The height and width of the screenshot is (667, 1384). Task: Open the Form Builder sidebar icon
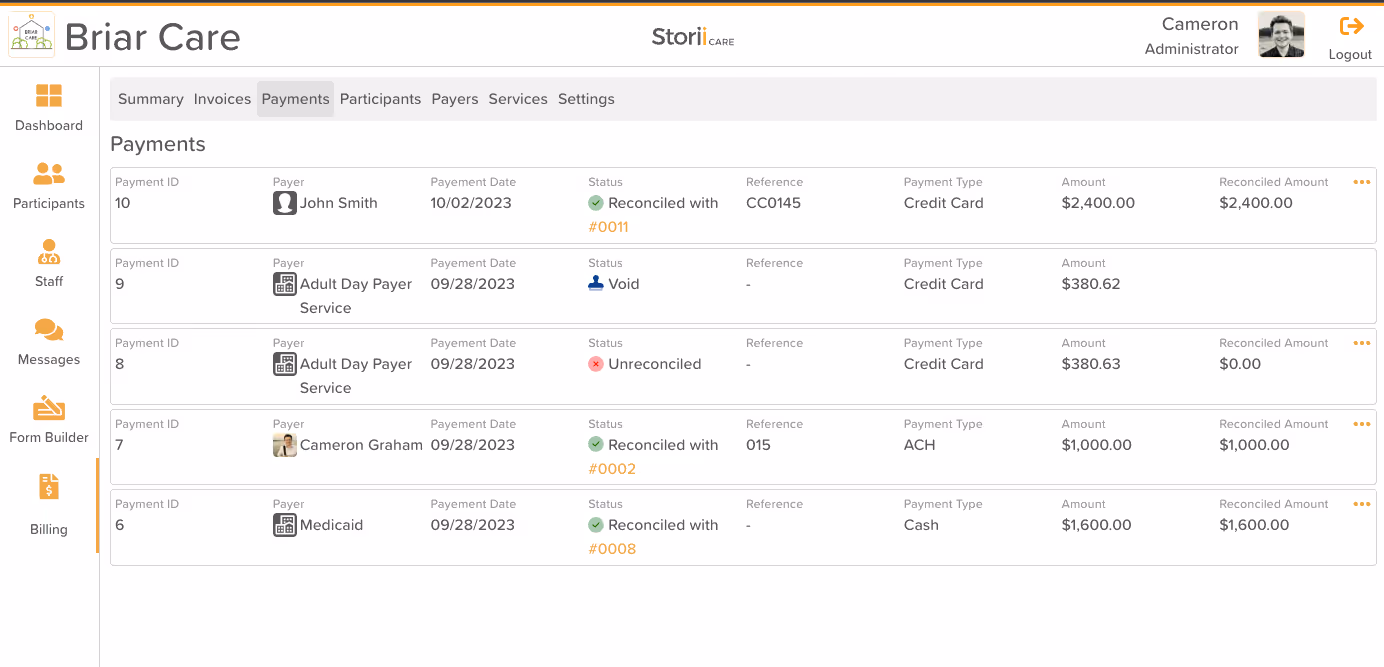pos(49,408)
